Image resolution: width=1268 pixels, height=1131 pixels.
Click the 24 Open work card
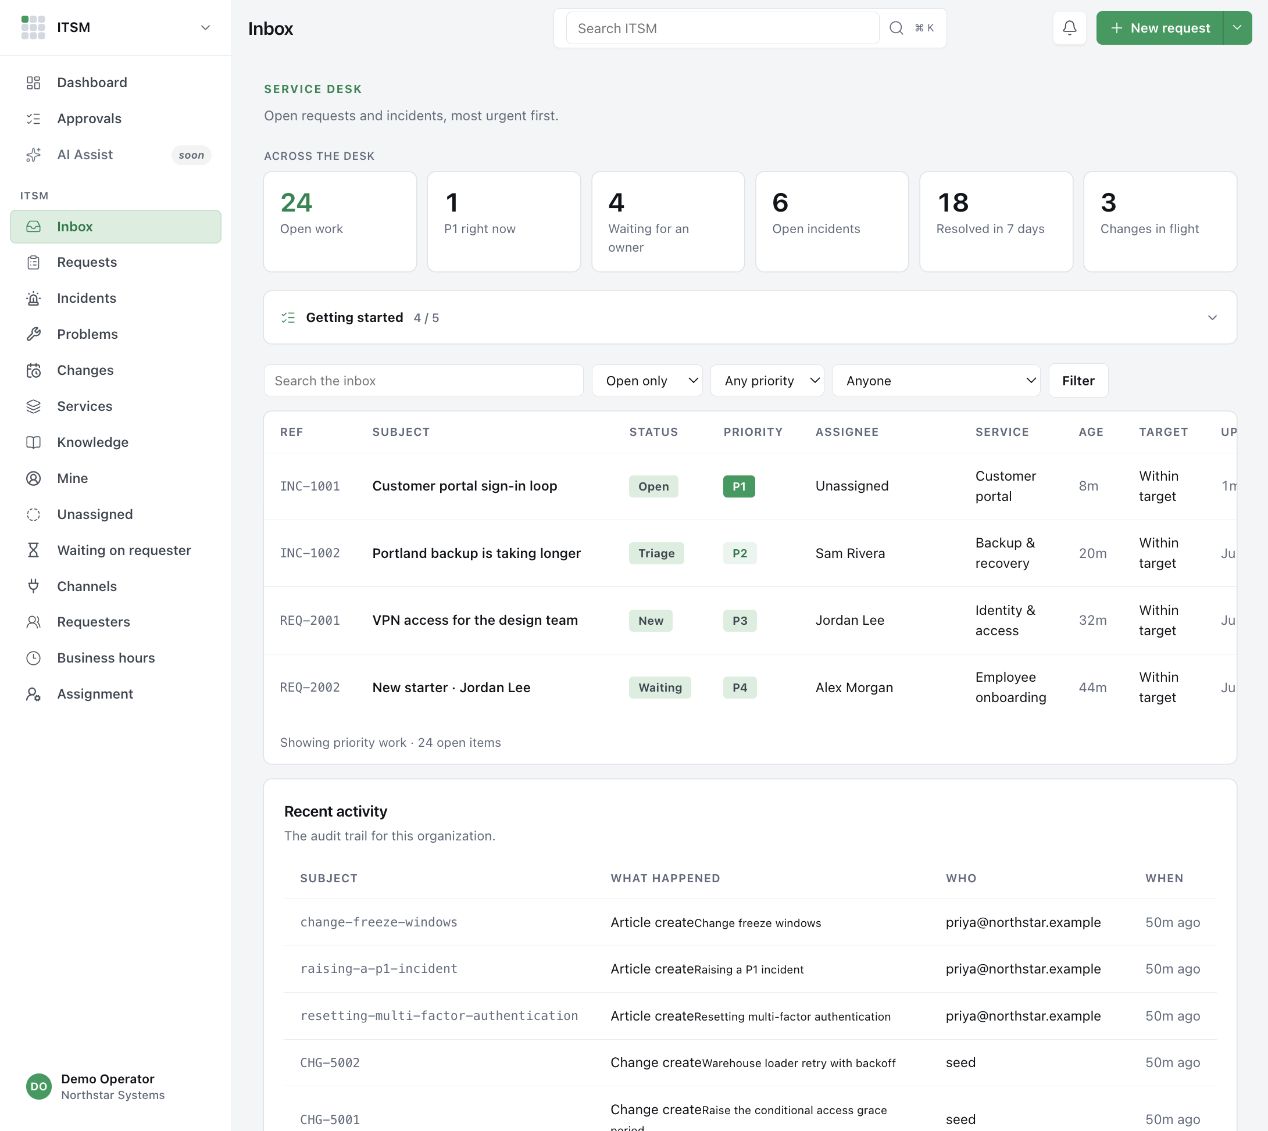340,222
